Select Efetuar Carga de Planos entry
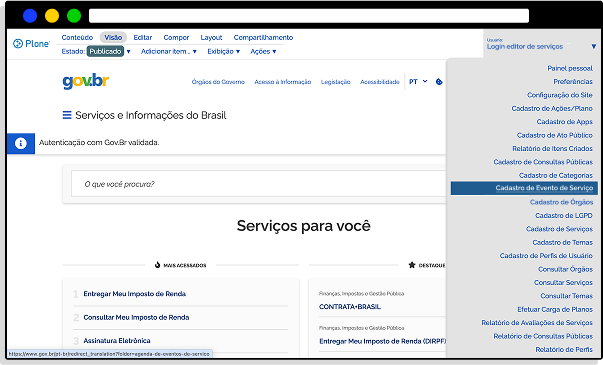This screenshot has height=365, width=603. [555, 309]
